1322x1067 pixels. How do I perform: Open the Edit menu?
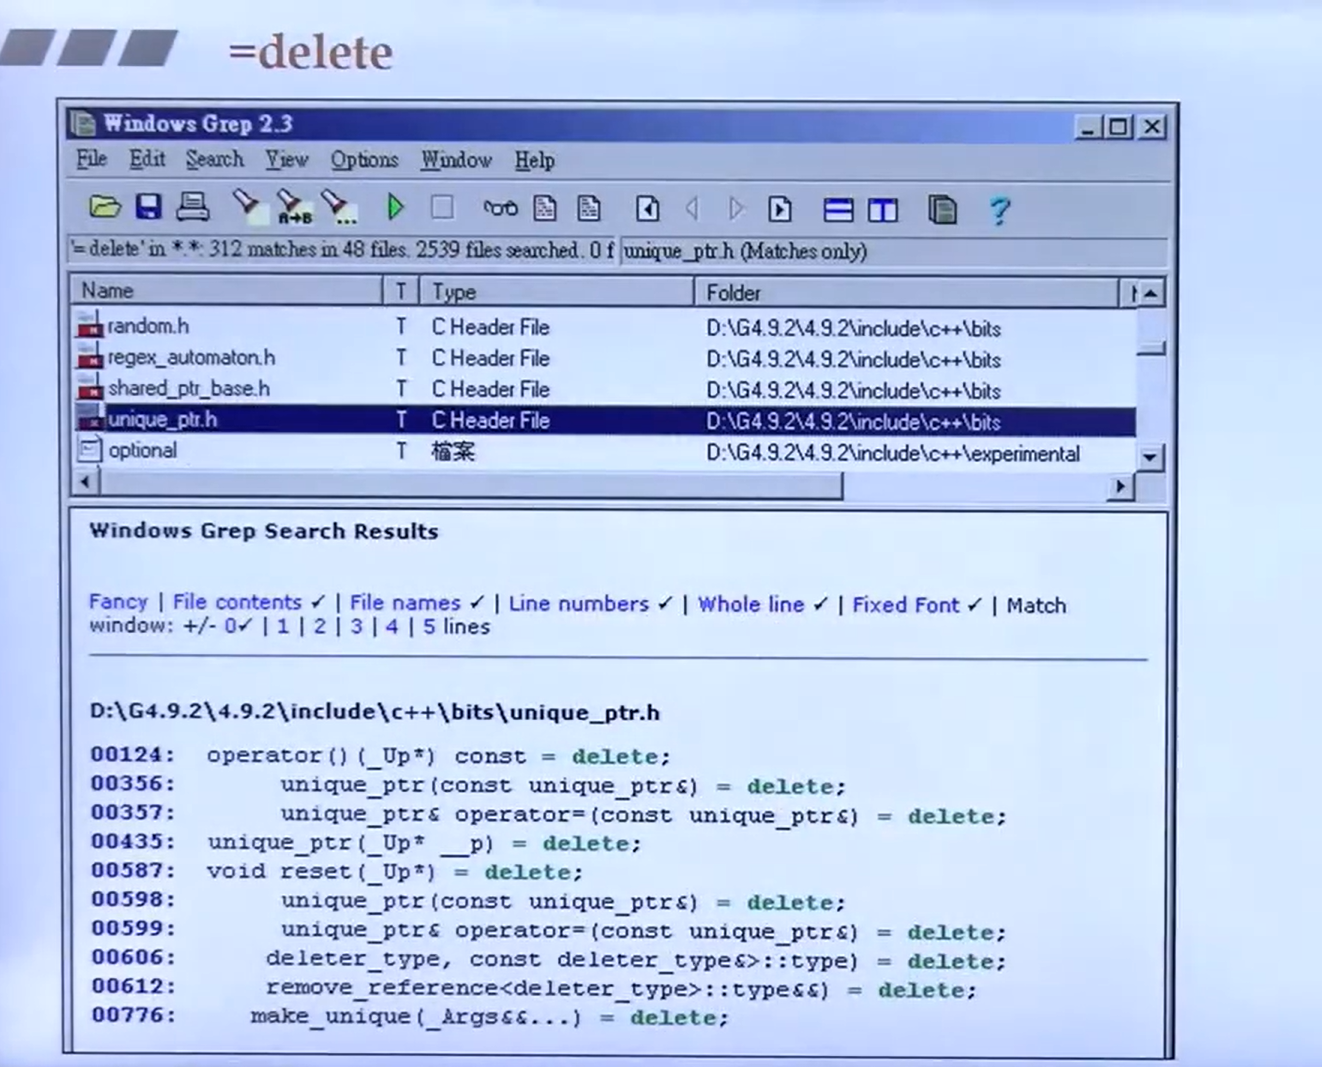click(147, 159)
